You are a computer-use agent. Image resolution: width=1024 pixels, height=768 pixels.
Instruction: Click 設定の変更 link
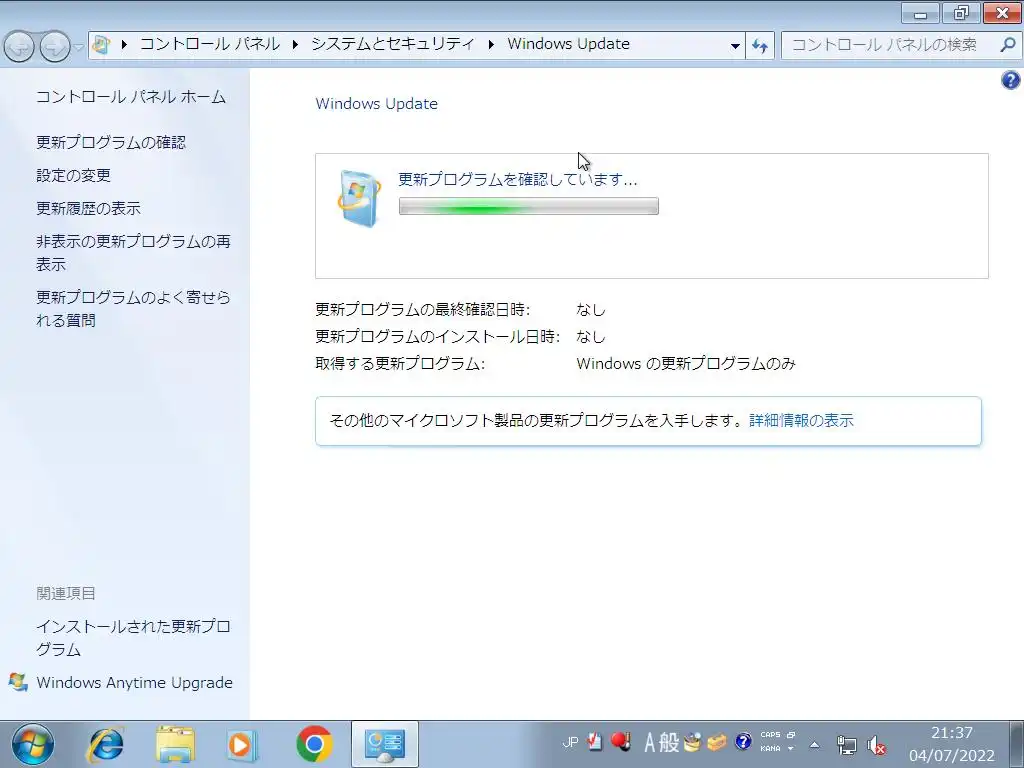pyautogui.click(x=73, y=176)
